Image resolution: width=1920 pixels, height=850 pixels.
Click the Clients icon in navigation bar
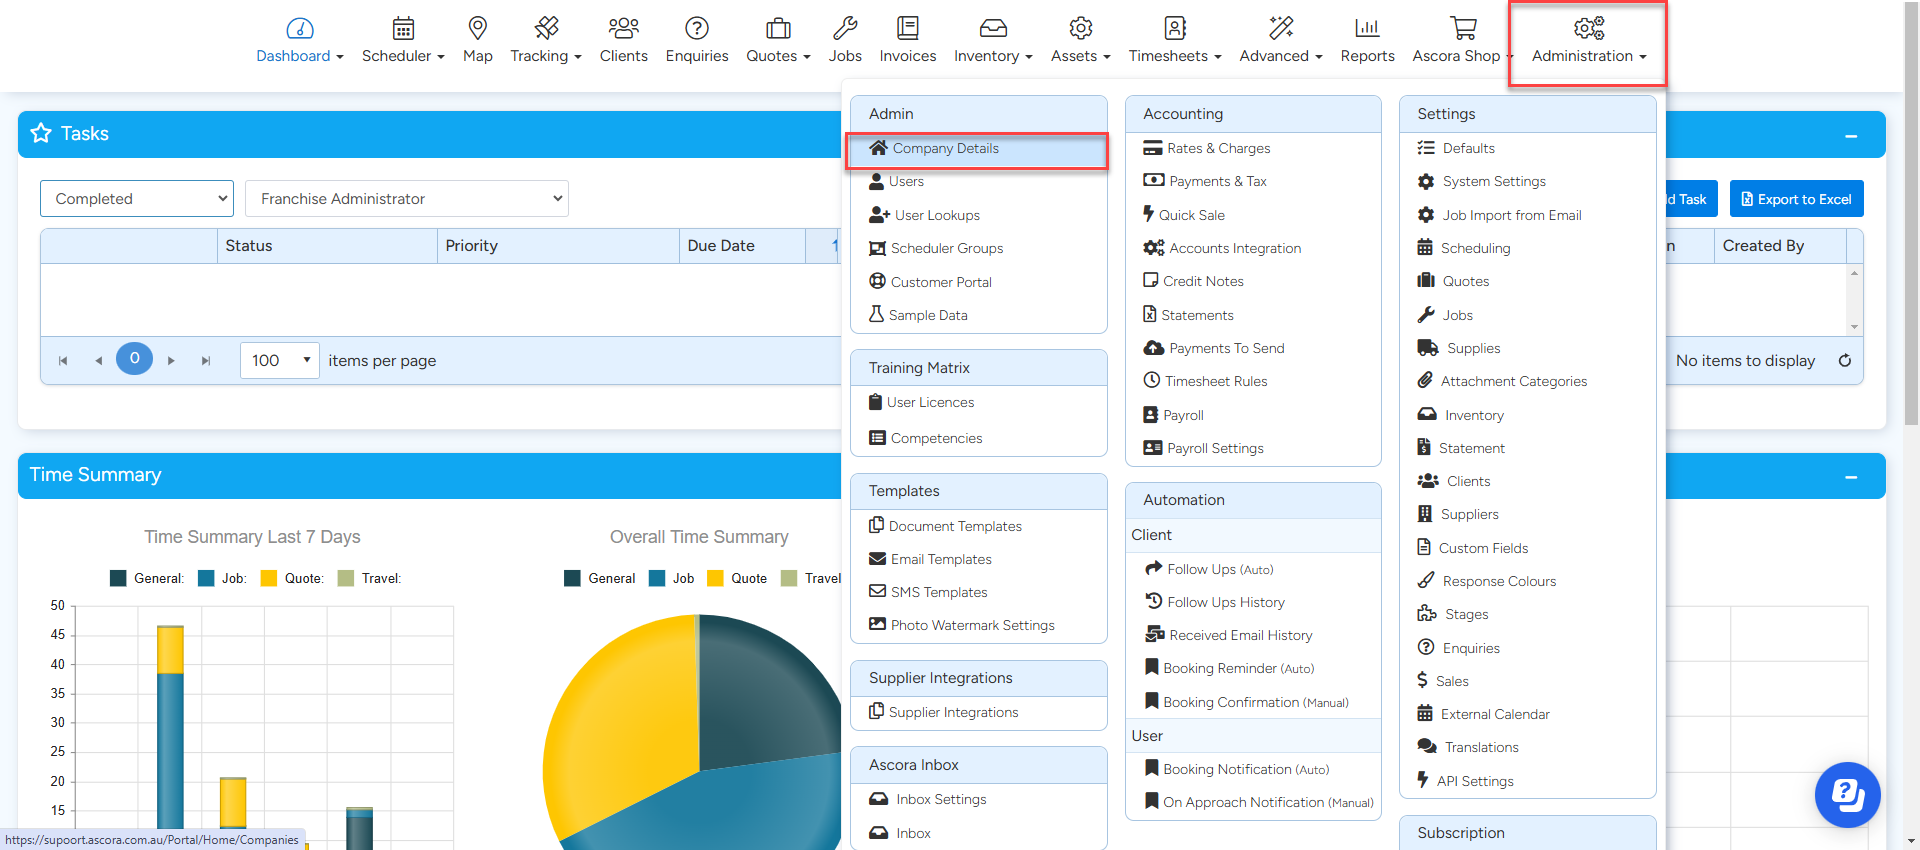tap(623, 28)
